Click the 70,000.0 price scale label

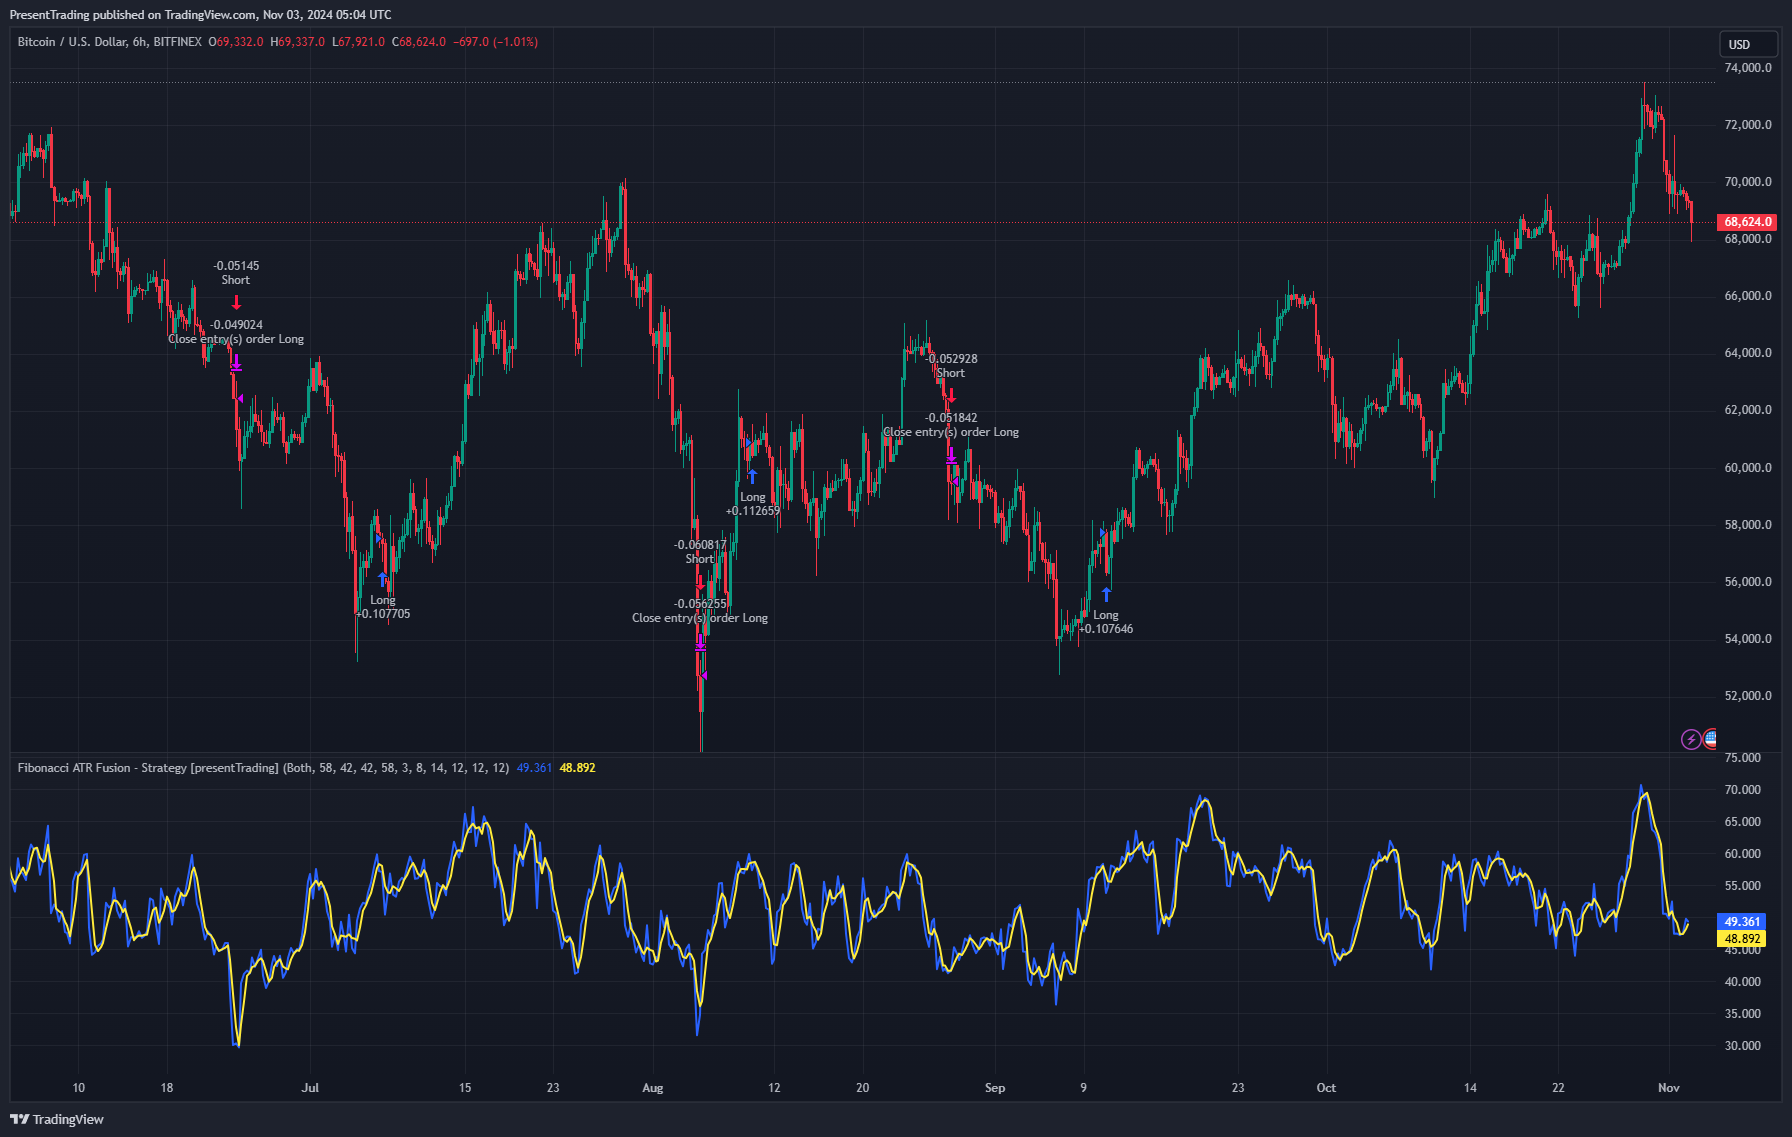pyautogui.click(x=1748, y=182)
